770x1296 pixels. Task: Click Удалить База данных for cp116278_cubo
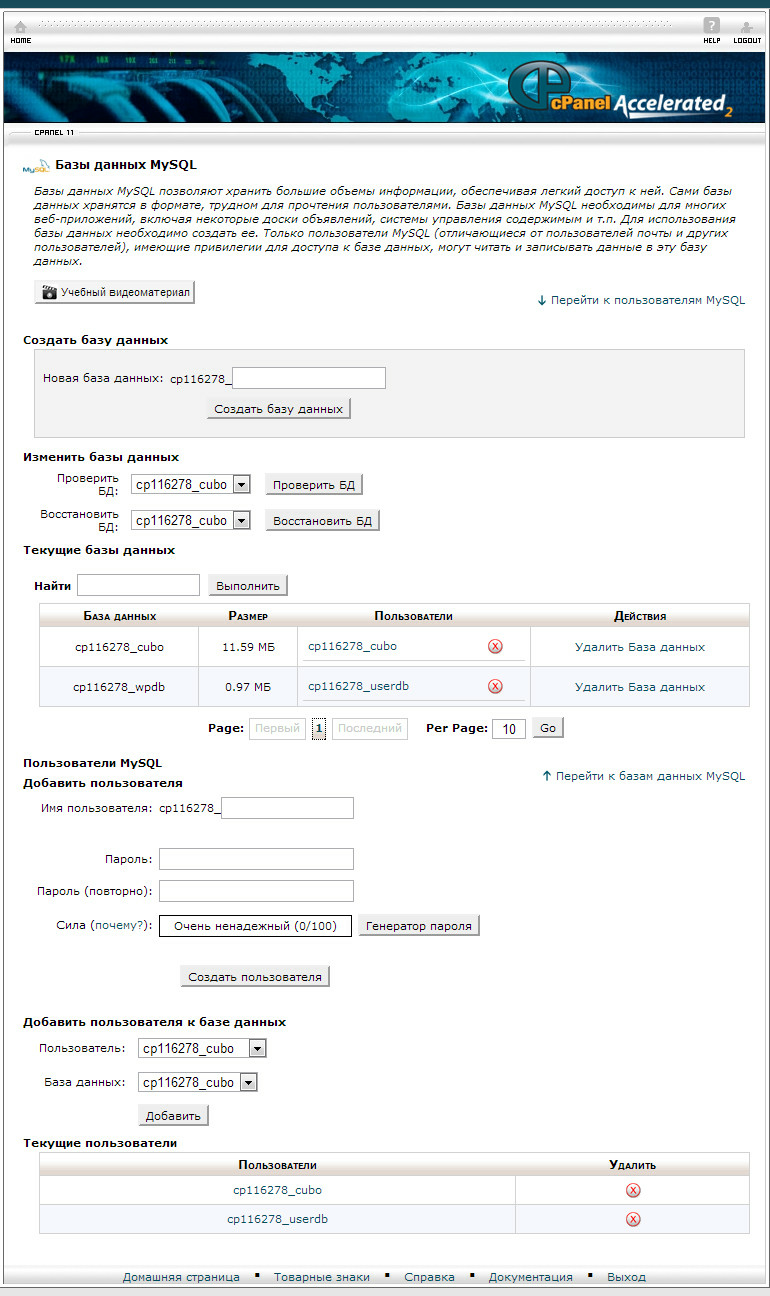[x=640, y=647]
